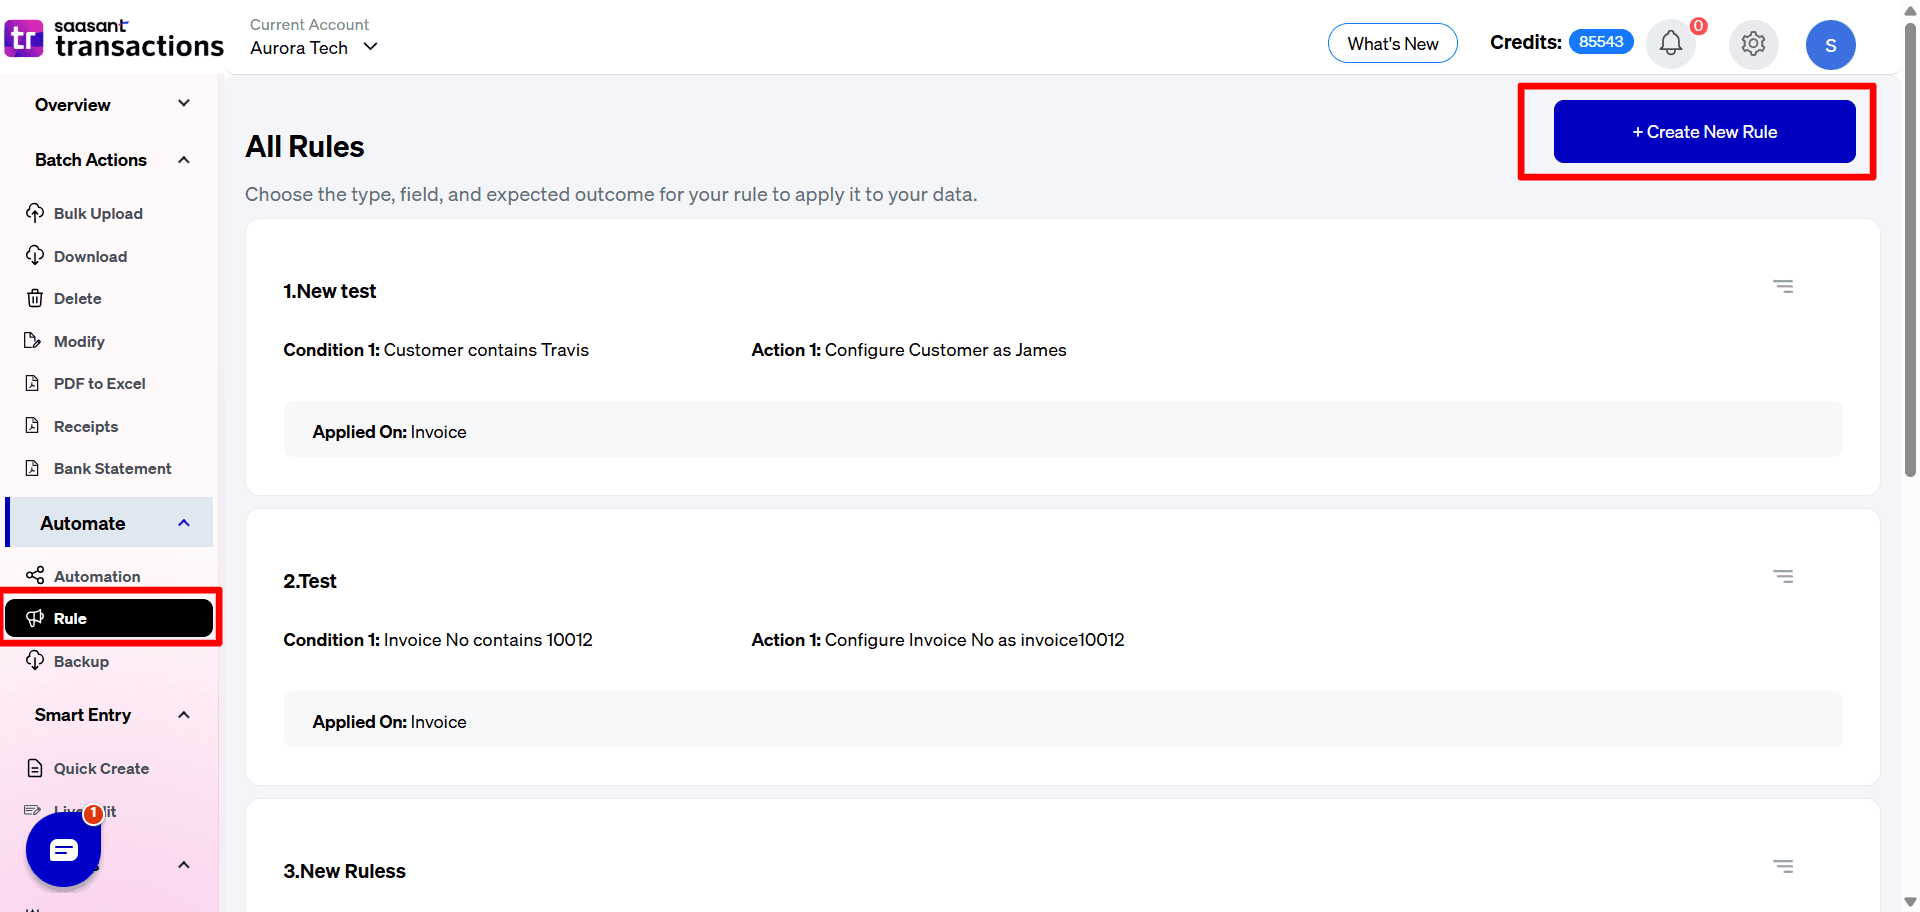Select Bulk Upload in the sidebar

click(x=98, y=213)
